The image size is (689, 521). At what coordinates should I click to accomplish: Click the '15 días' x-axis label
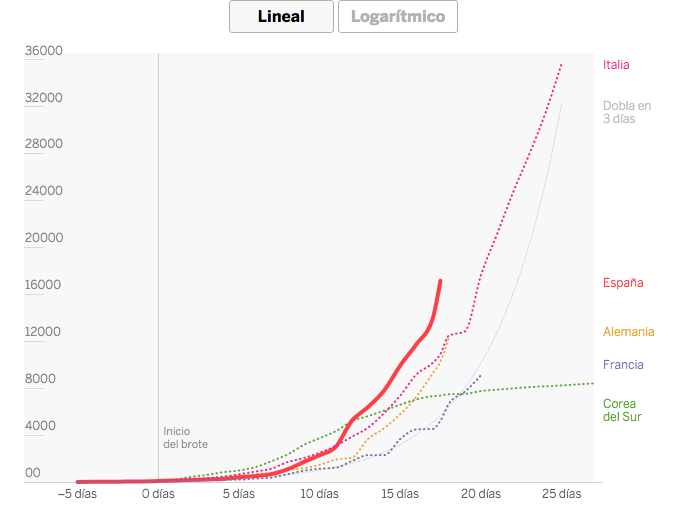coord(400,494)
